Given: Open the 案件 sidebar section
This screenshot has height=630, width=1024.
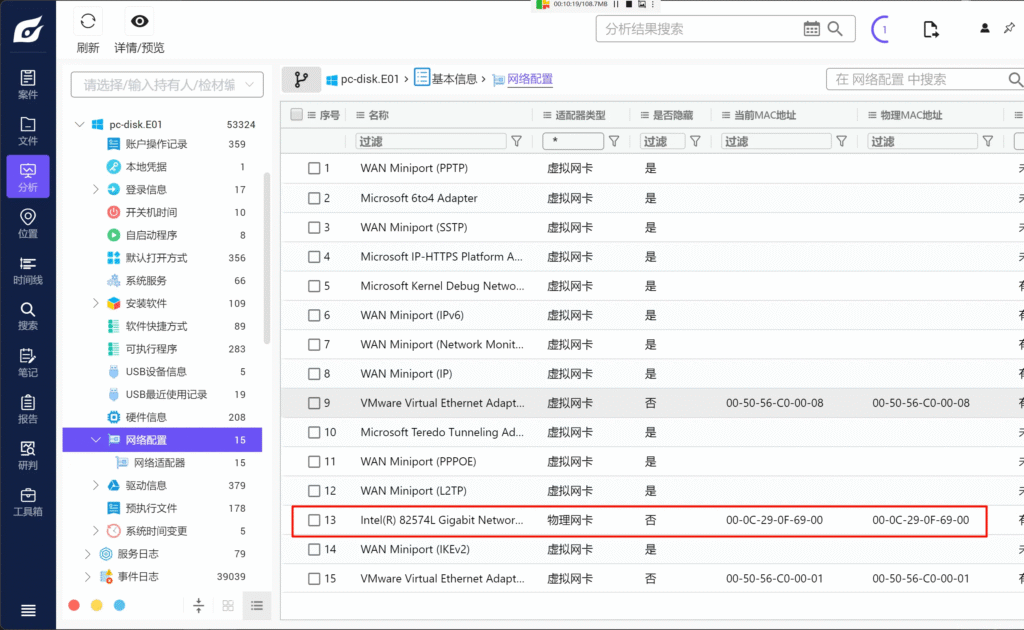Looking at the screenshot, I should 27,85.
